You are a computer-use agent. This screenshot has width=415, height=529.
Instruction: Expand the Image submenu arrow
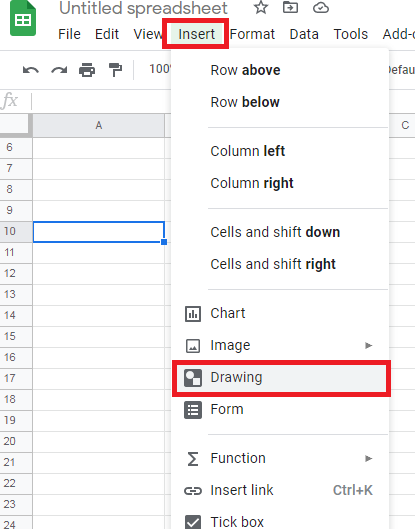click(x=368, y=345)
